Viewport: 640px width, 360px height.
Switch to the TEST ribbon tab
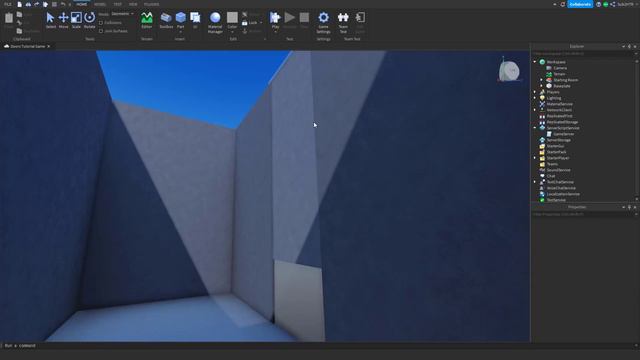(118, 4)
